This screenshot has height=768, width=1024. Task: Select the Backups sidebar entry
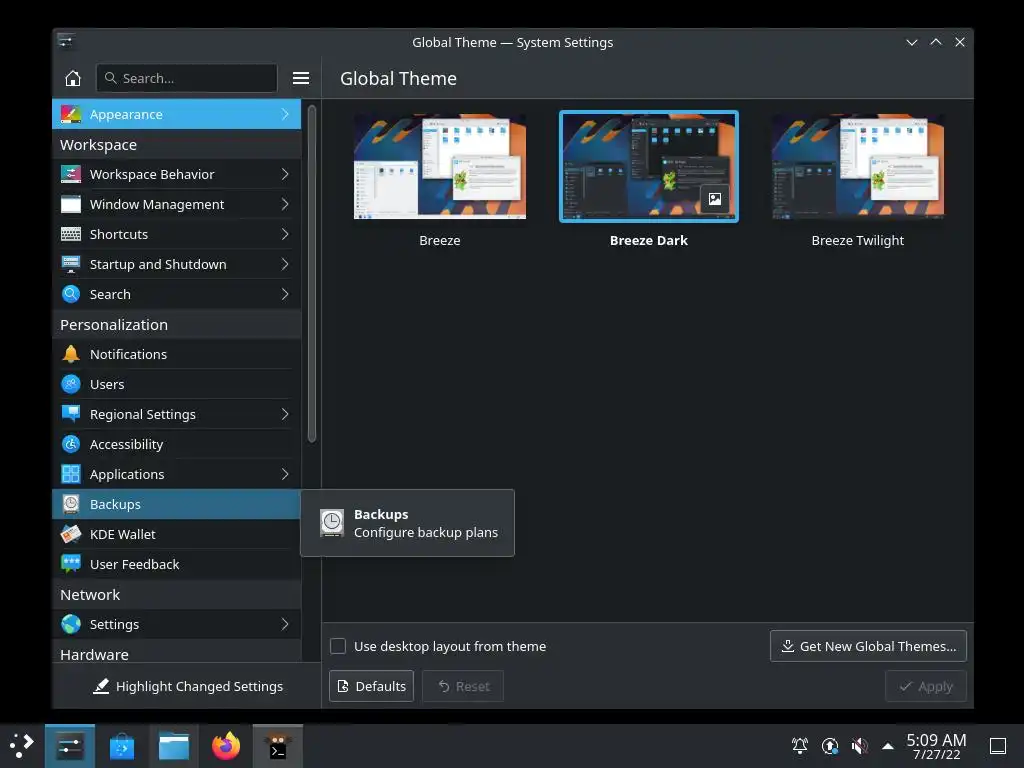point(176,504)
